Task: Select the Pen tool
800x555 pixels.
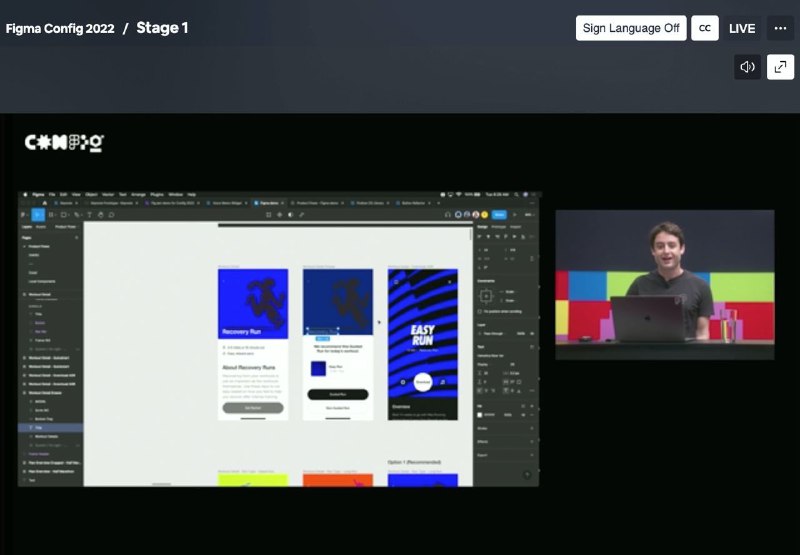Action: tap(77, 215)
